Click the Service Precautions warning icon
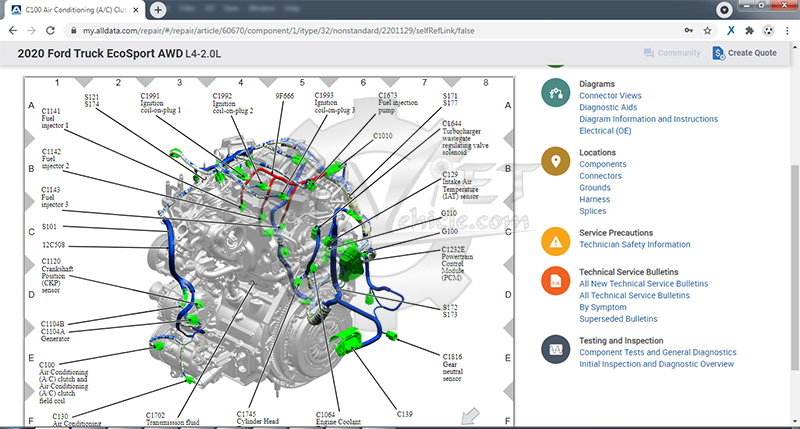Screen dimensions: 800x429 pos(556,241)
